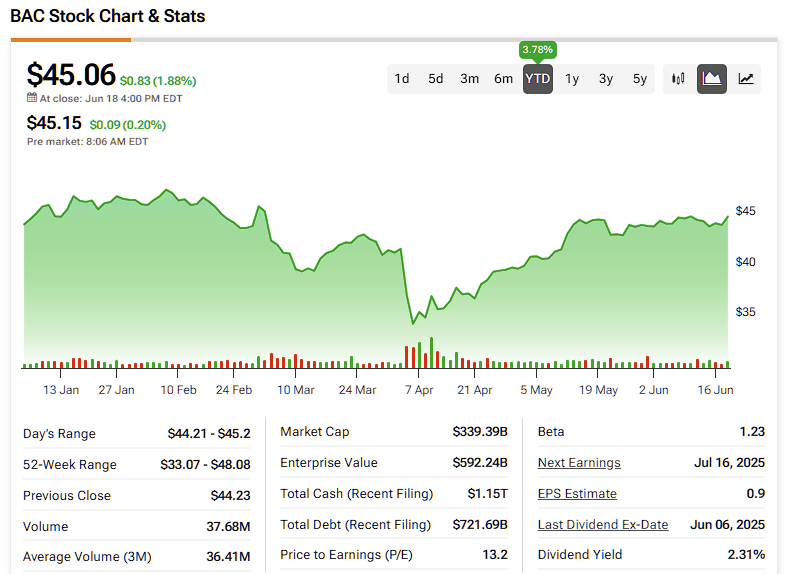Click the 10 Mar date on chart axis
The image size is (786, 574).
click(296, 390)
